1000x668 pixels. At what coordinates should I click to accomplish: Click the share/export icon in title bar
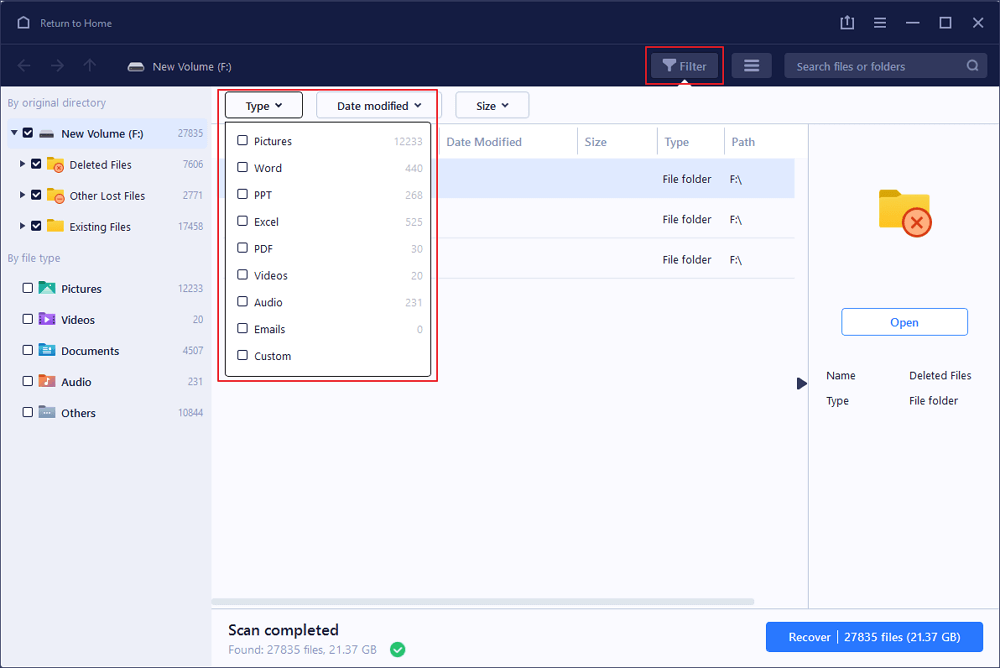tap(847, 22)
